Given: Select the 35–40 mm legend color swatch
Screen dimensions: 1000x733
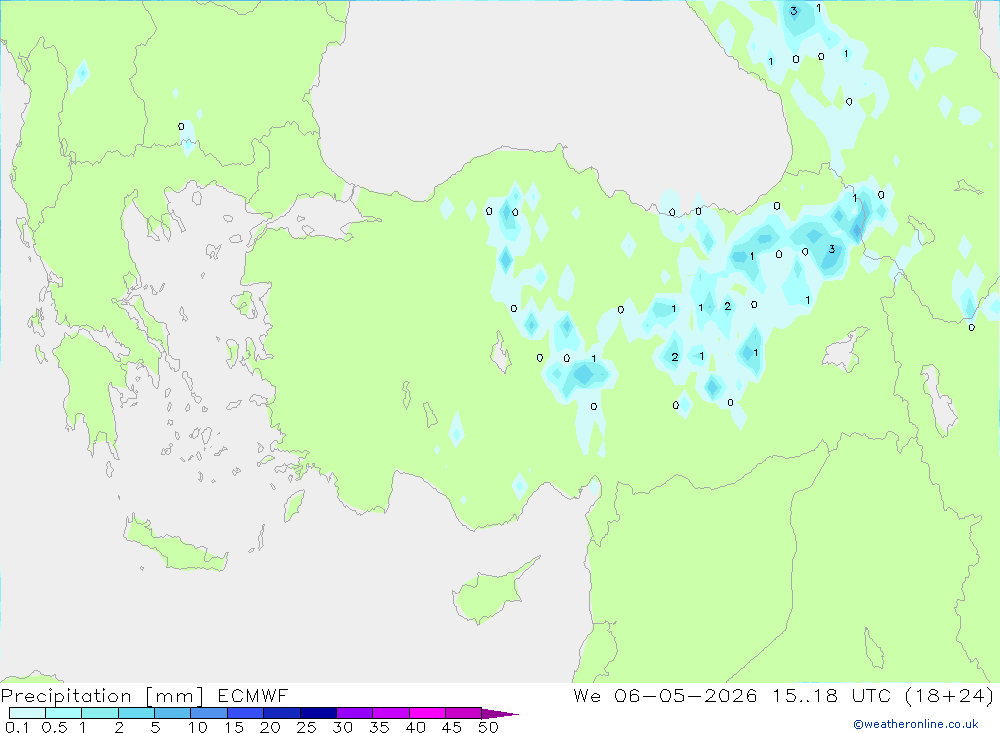Looking at the screenshot, I should click(x=391, y=713).
